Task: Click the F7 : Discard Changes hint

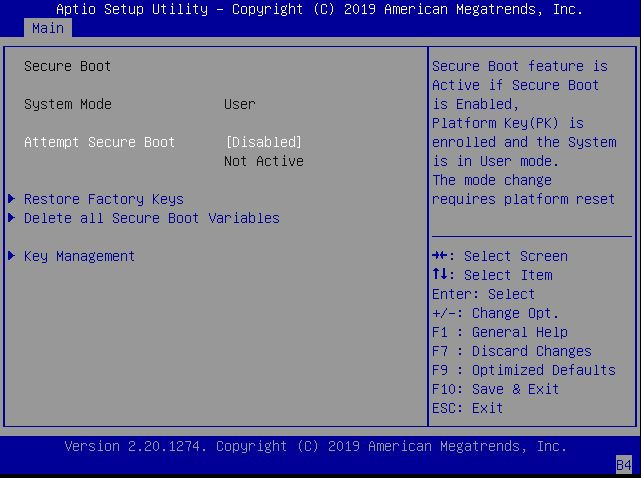Action: pyautogui.click(x=512, y=351)
